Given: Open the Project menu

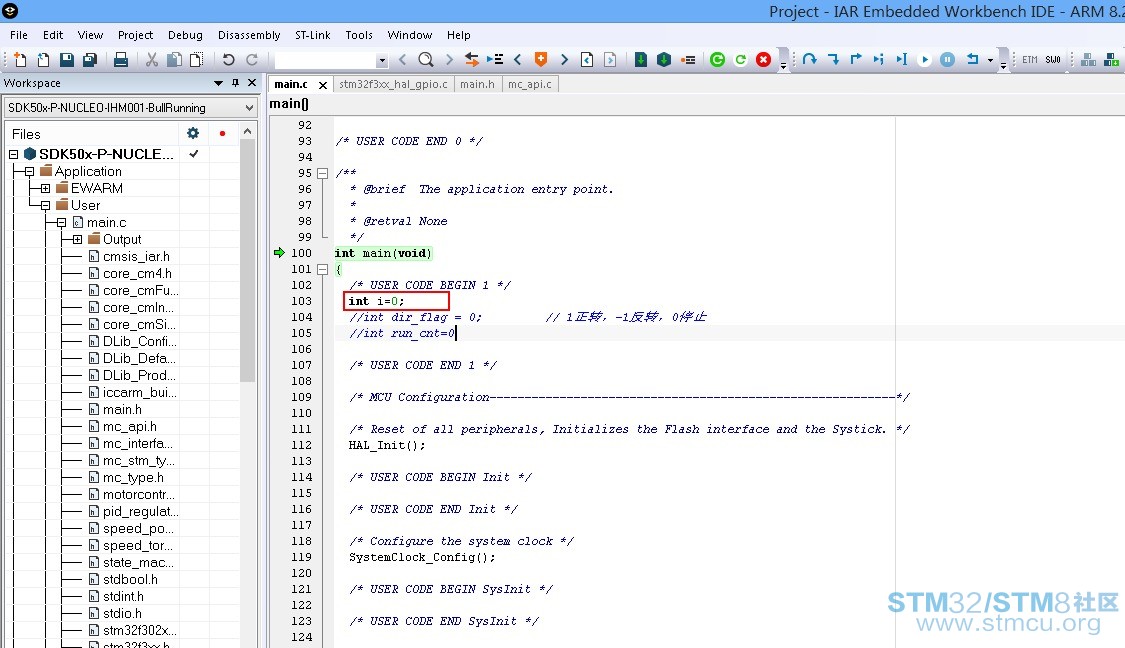Looking at the screenshot, I should click(x=135, y=35).
